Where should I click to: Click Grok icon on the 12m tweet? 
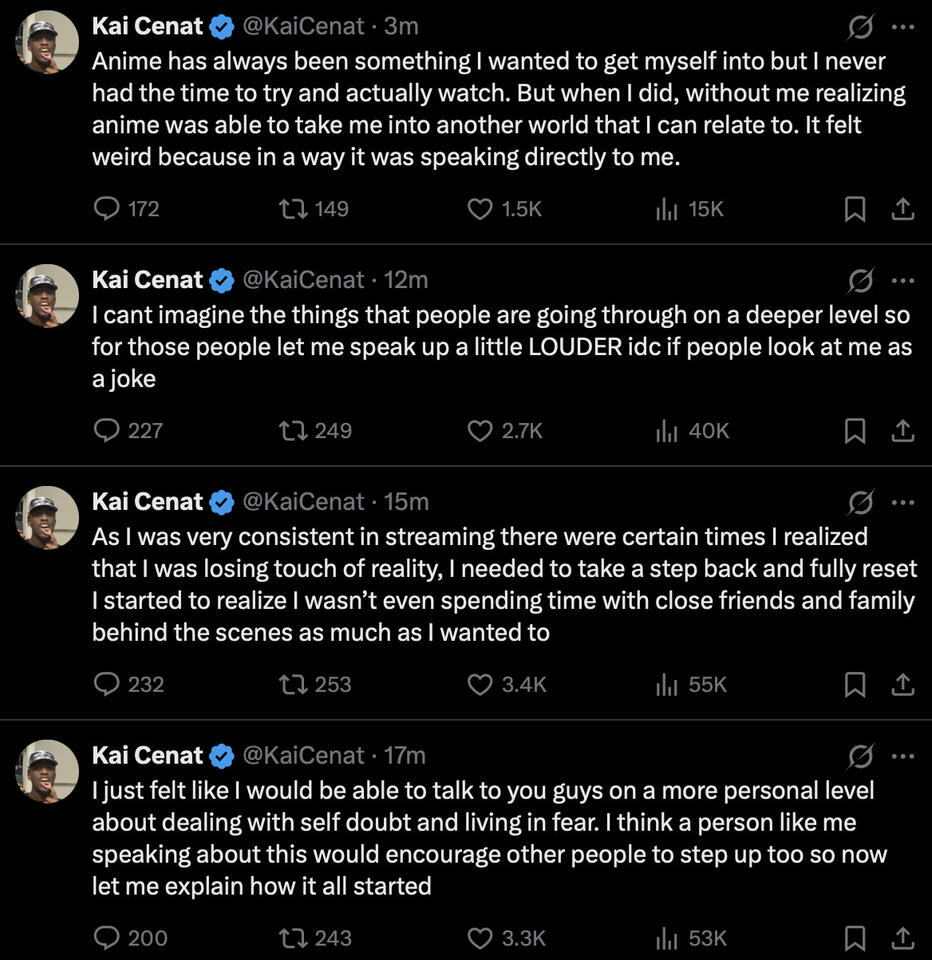pos(860,280)
